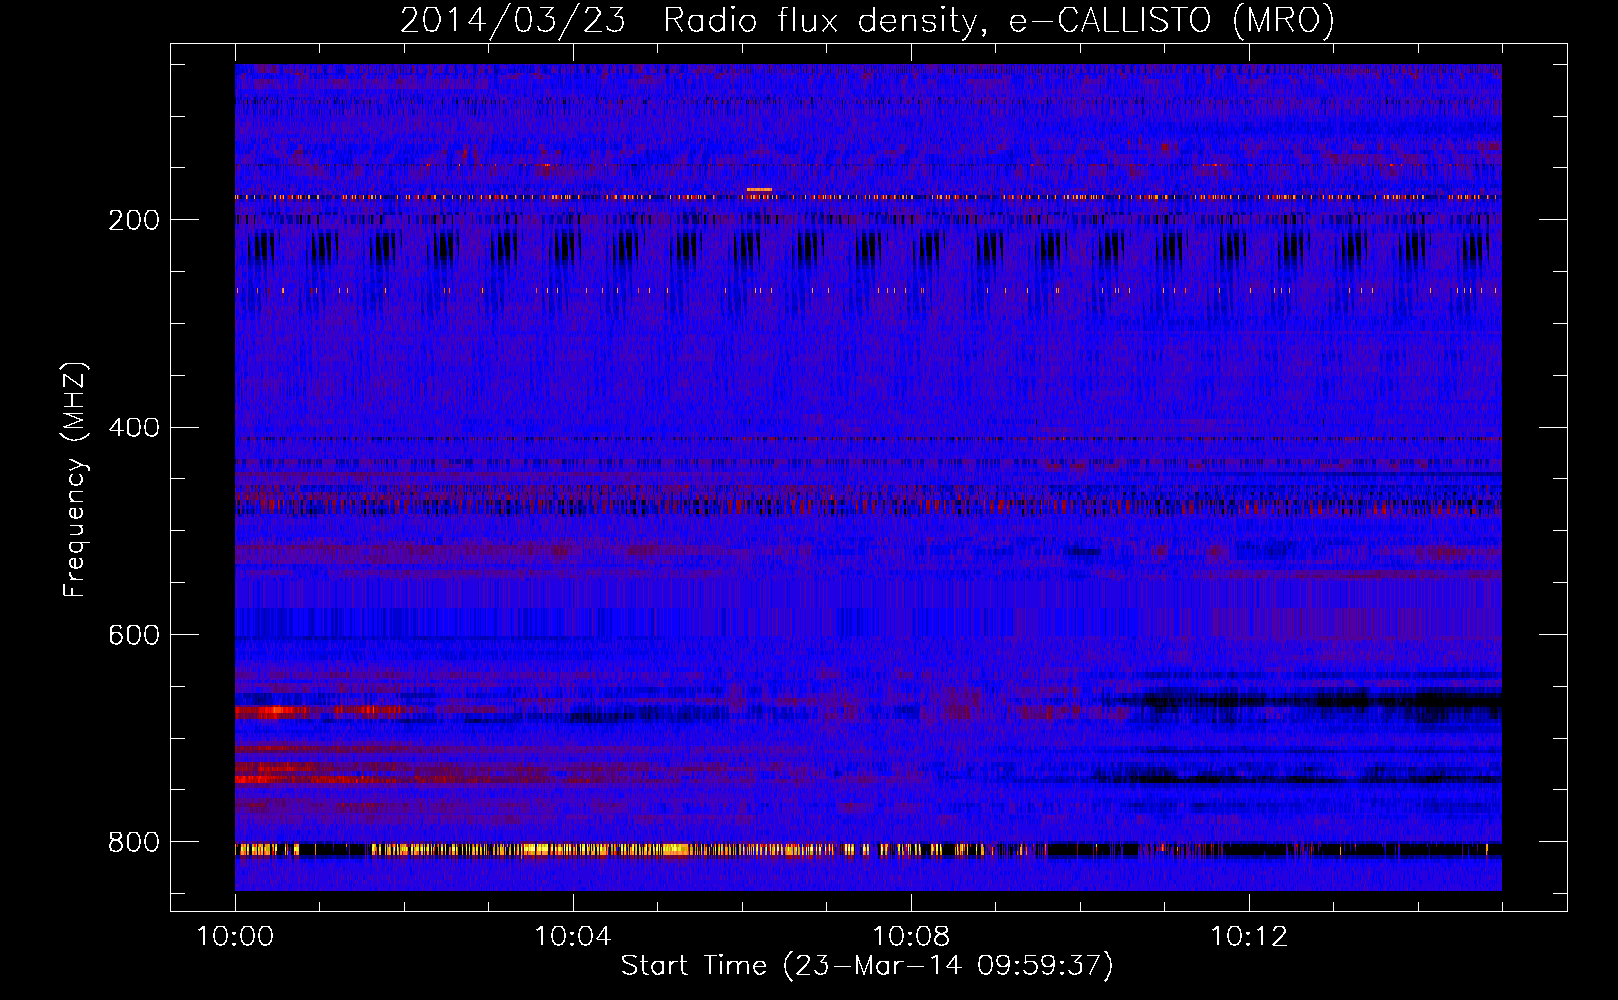Click the 10:12 time tick label
Screen dimensions: 1618x1000
point(1249,937)
